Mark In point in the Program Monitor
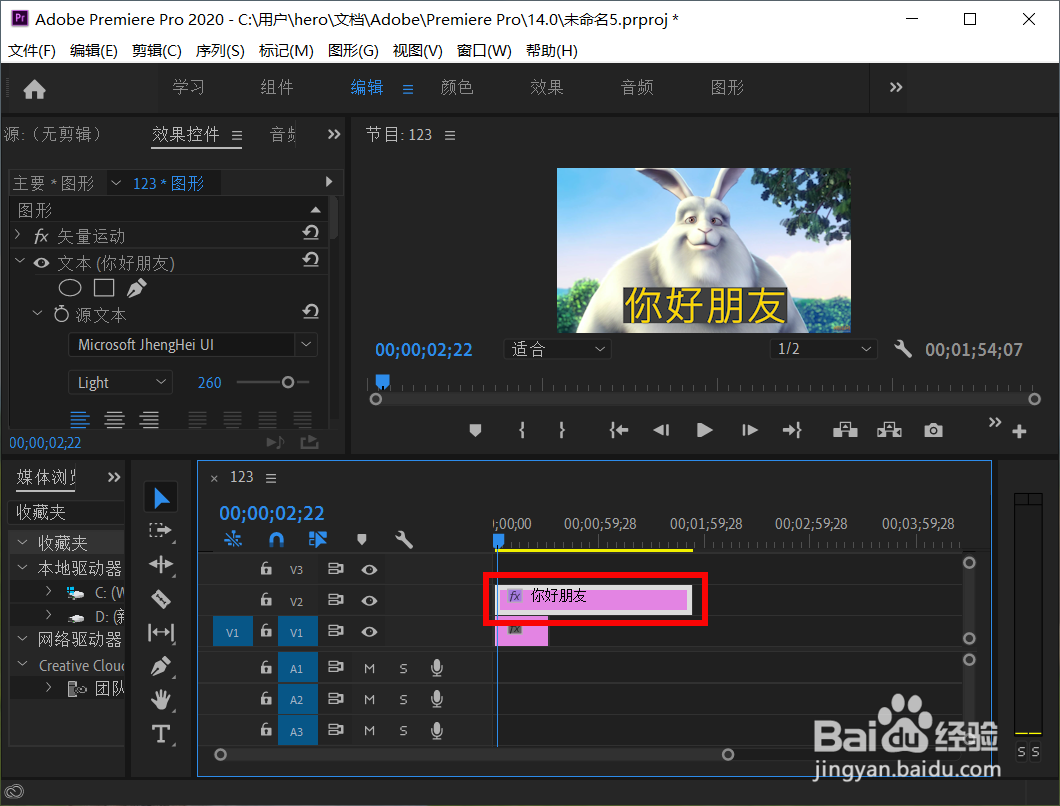 tap(522, 430)
